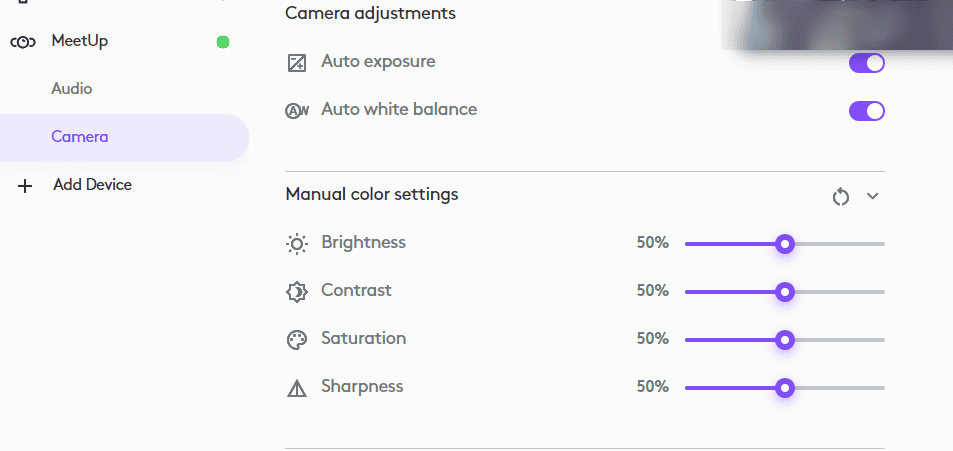
Task: Click the Auto white balance icon
Action: 297,111
